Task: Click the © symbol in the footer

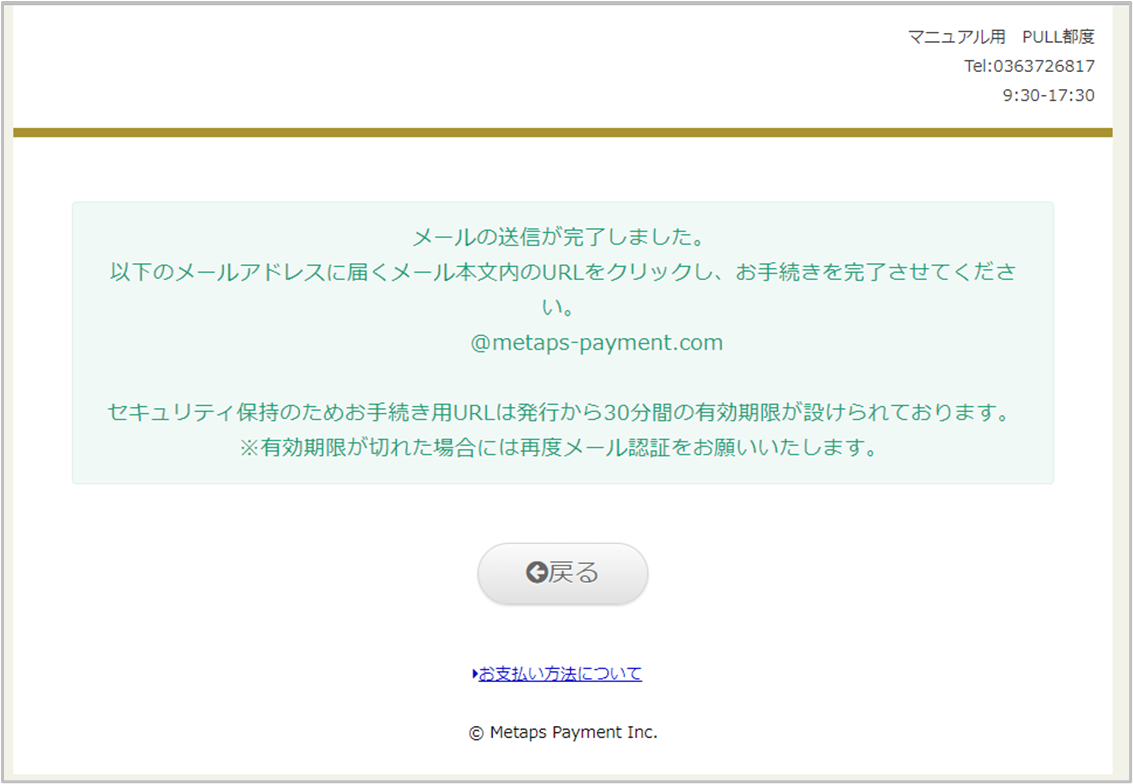Action: [476, 732]
